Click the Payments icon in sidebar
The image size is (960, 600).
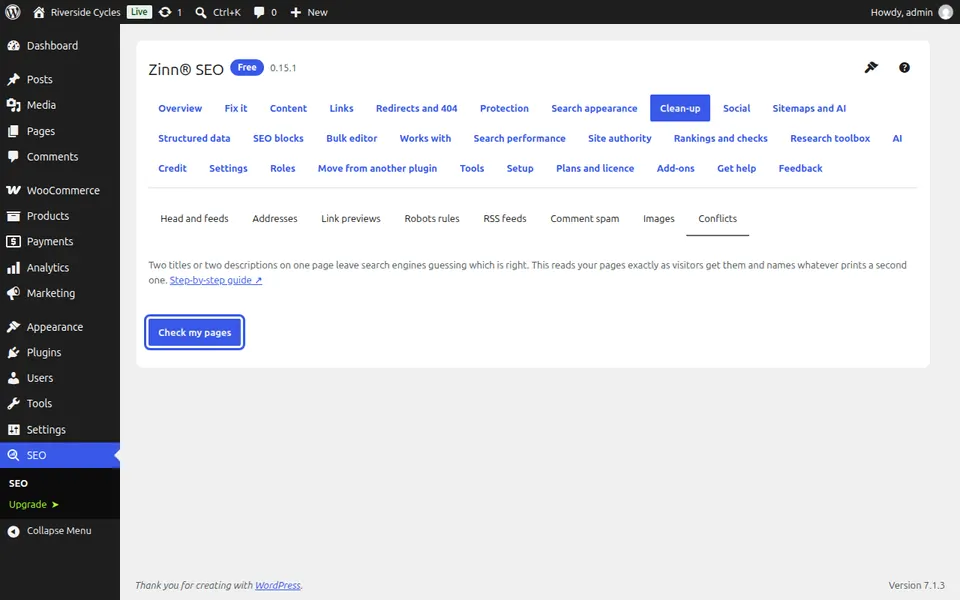pyautogui.click(x=13, y=242)
